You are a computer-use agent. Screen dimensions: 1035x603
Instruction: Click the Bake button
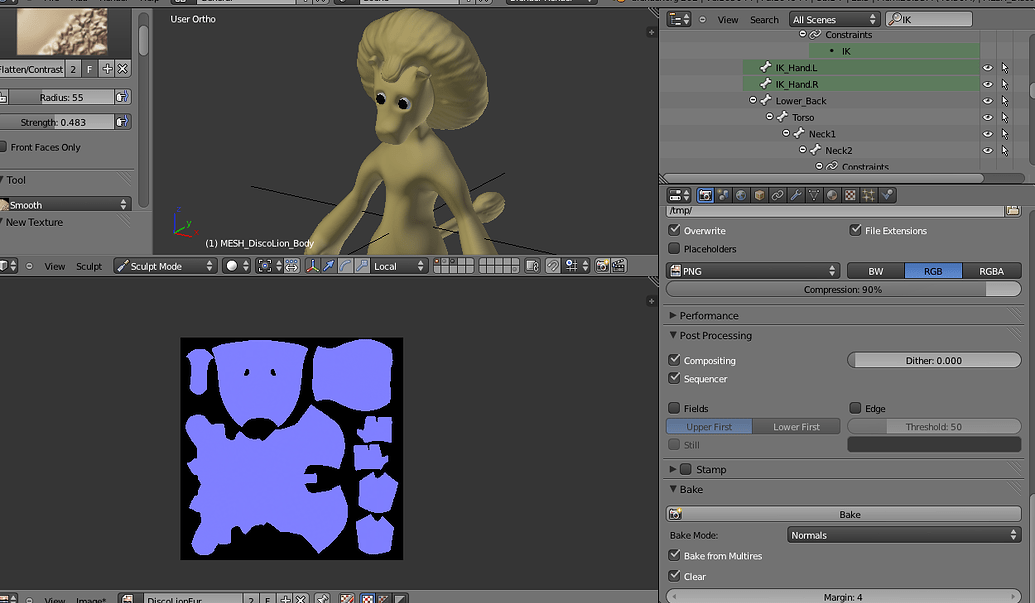tap(844, 514)
